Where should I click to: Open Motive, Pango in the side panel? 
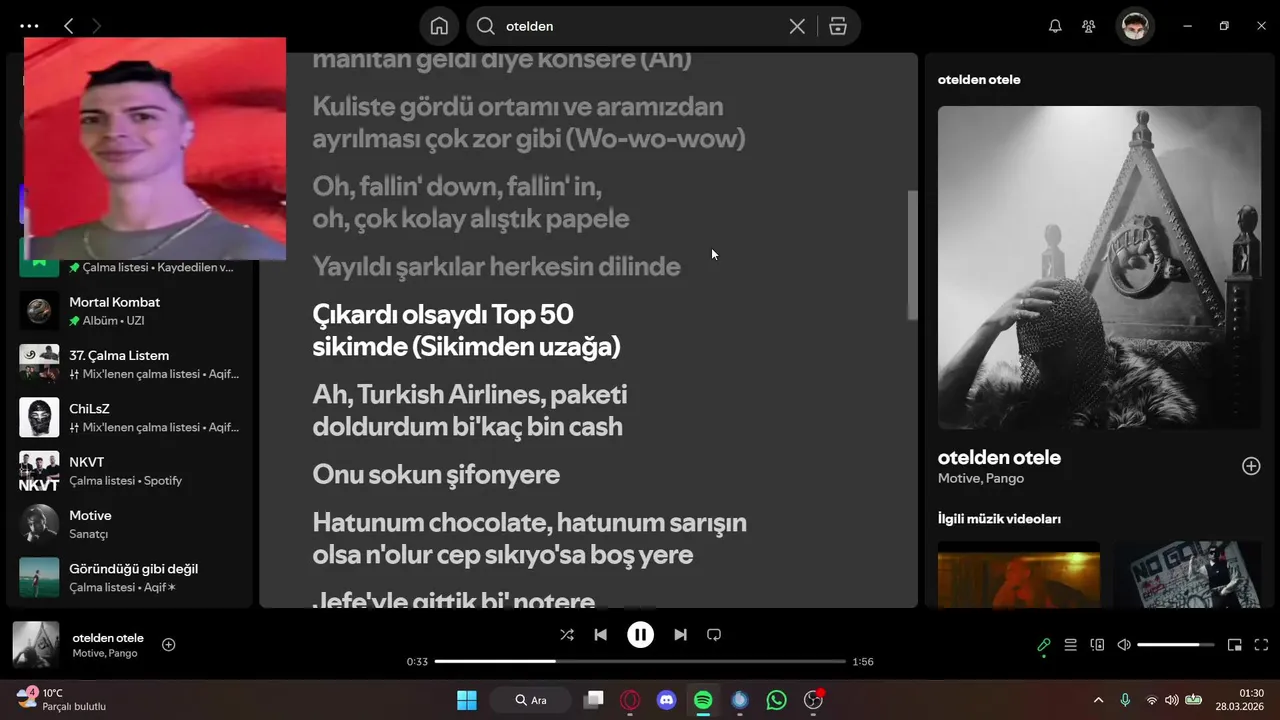pyautogui.click(x=981, y=478)
